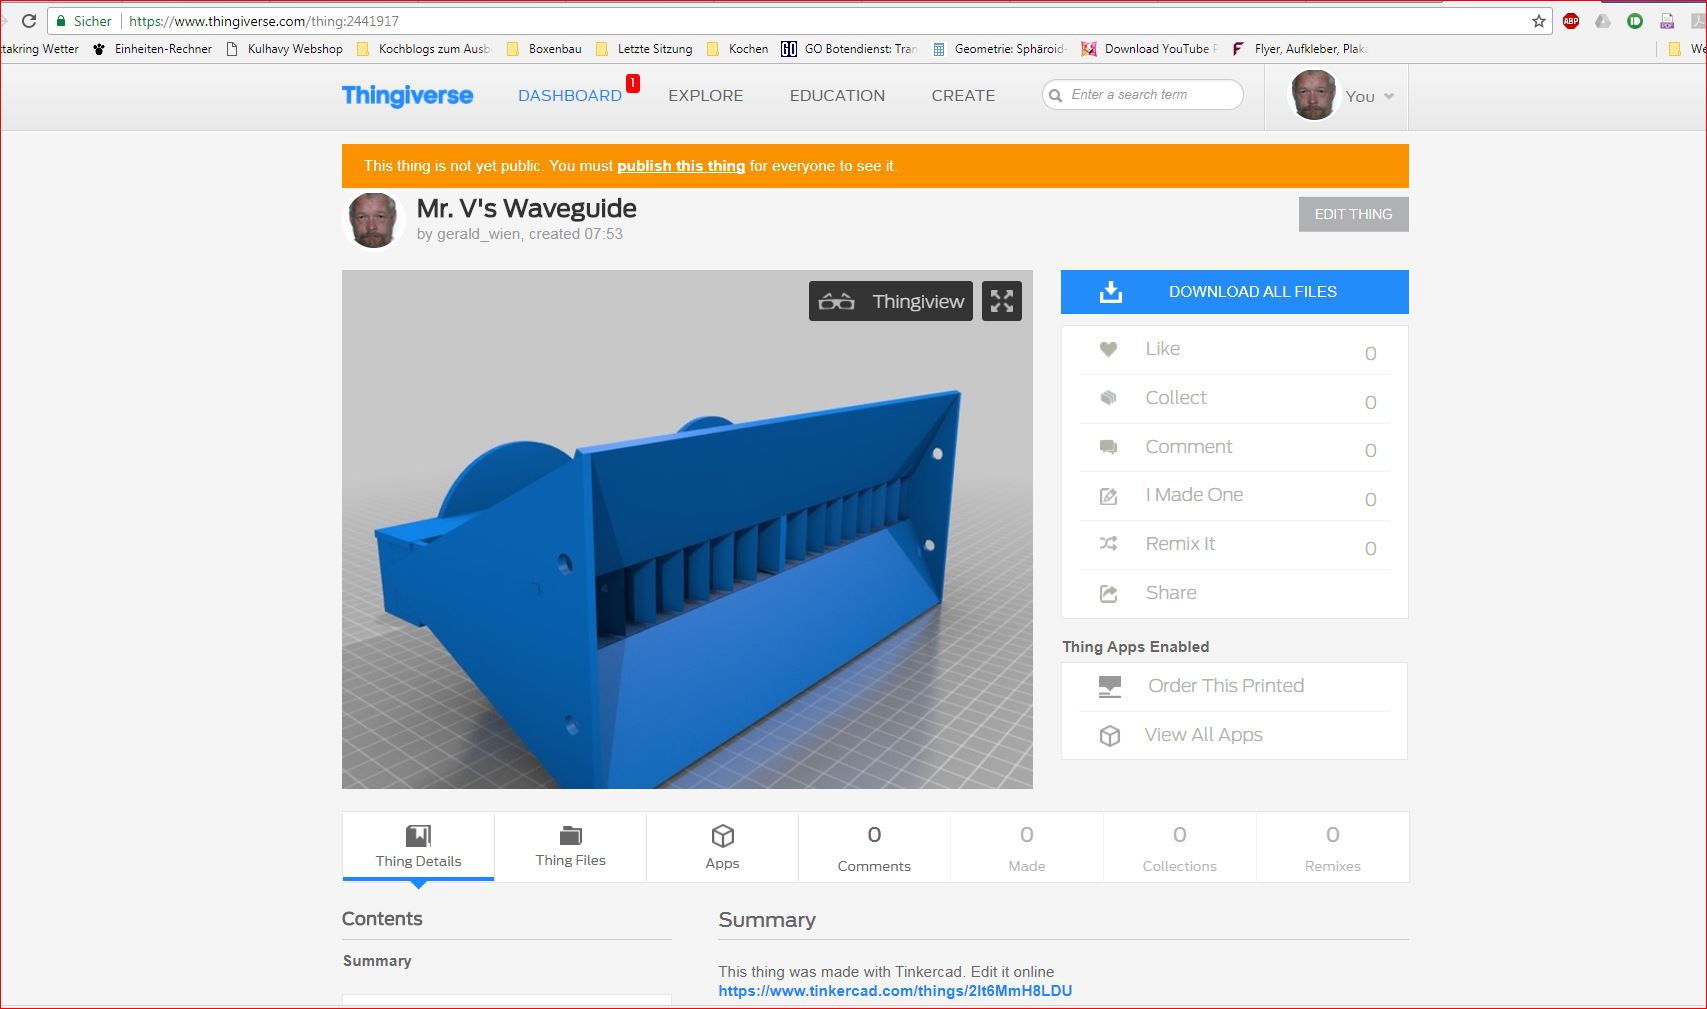Click the Remix It shuffle icon
The width and height of the screenshot is (1707, 1009).
click(1108, 544)
